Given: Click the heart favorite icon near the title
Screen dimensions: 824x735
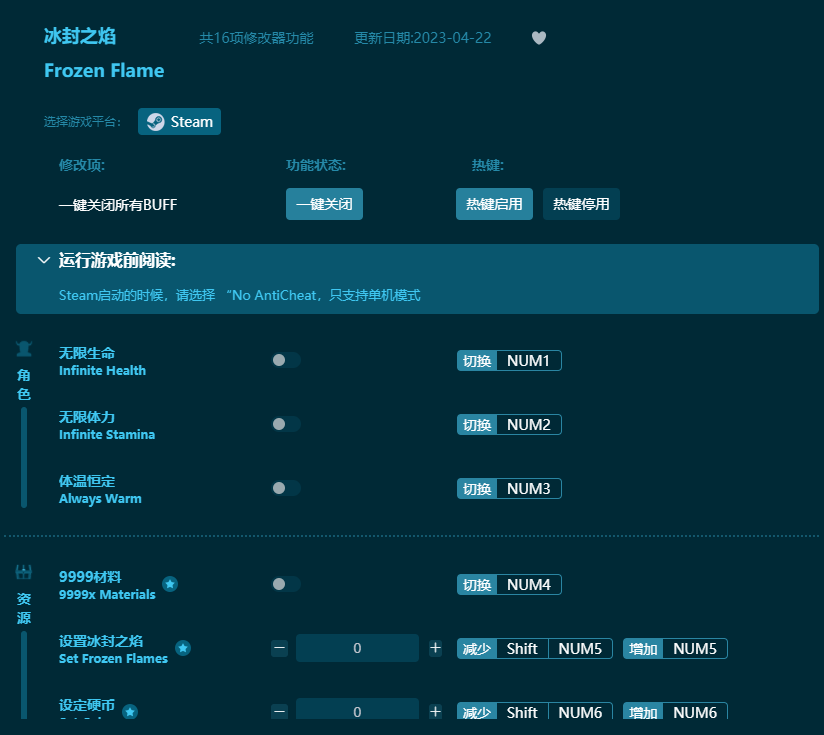Looking at the screenshot, I should point(538,38).
